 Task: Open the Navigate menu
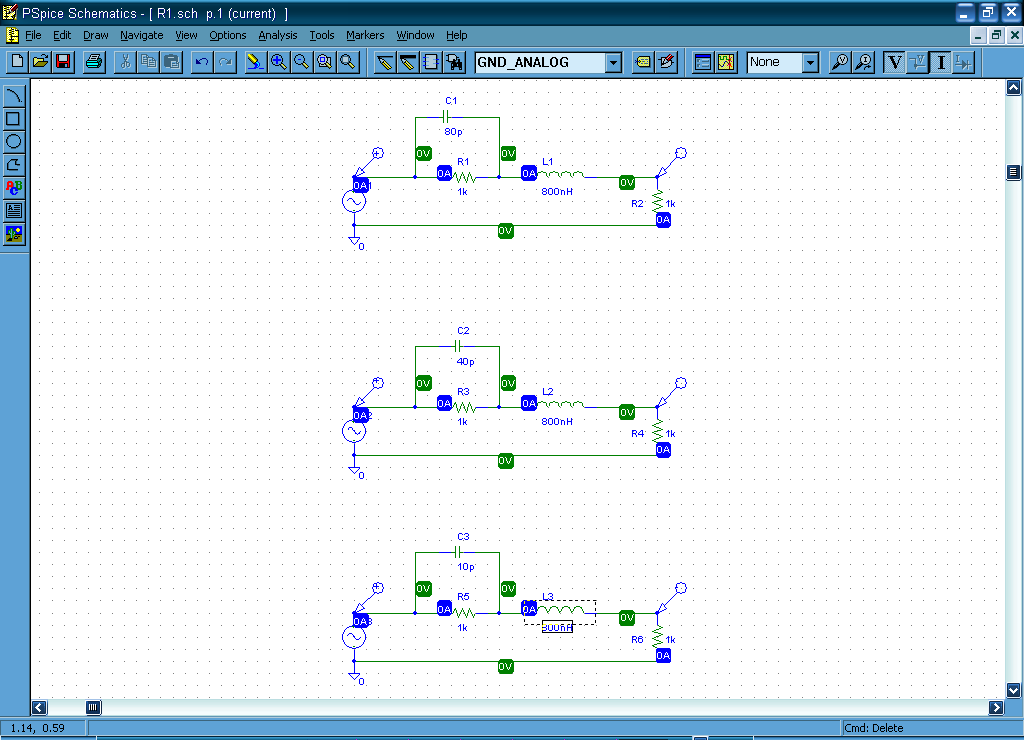pyautogui.click(x=142, y=35)
